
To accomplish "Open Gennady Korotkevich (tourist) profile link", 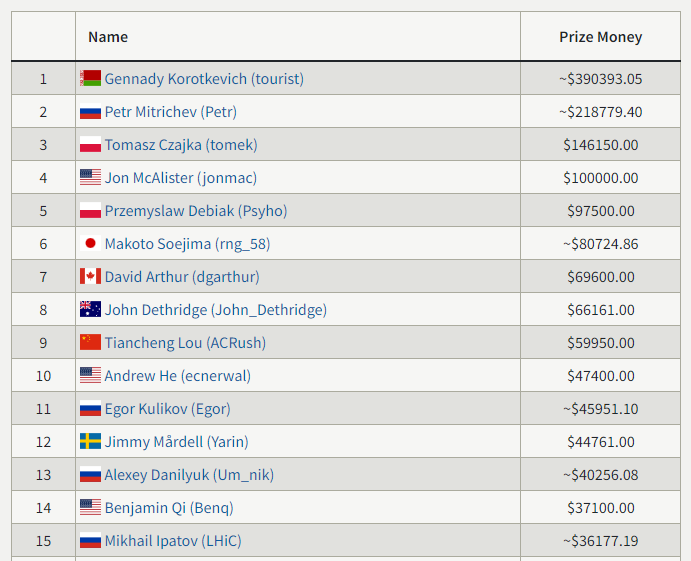I will (204, 79).
